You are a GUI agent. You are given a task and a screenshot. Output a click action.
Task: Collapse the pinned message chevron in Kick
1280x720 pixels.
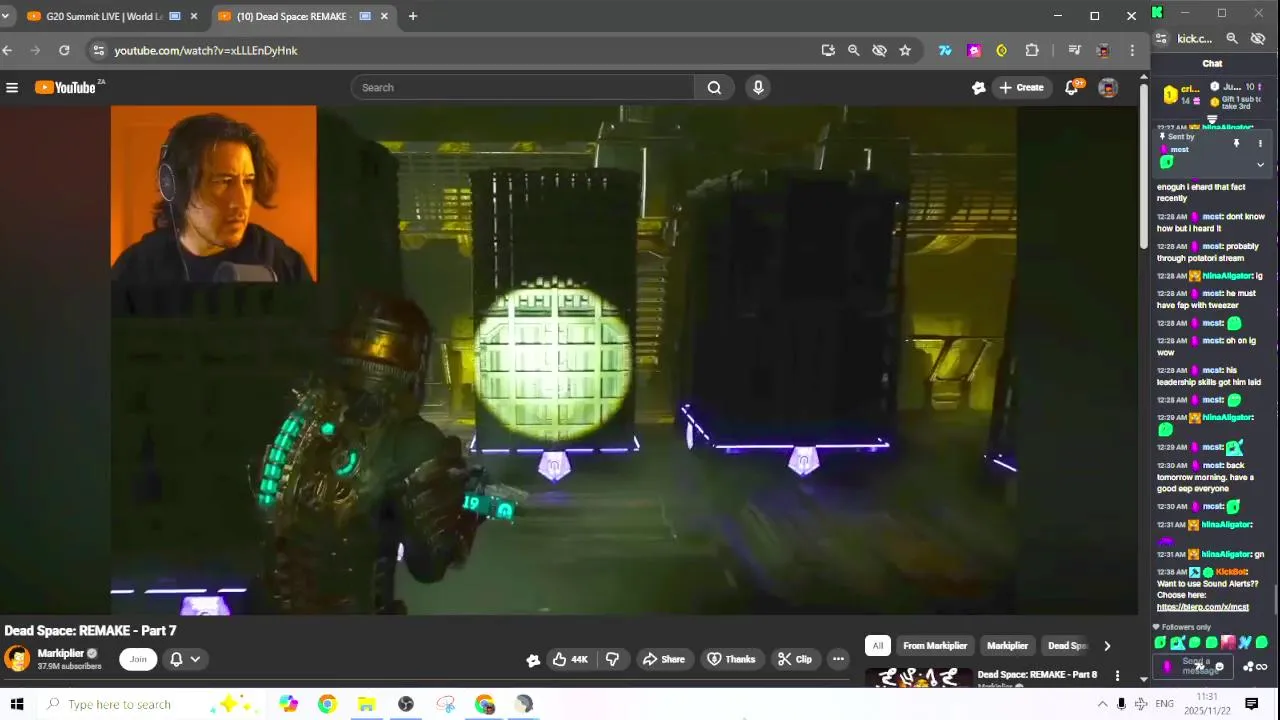(1260, 165)
